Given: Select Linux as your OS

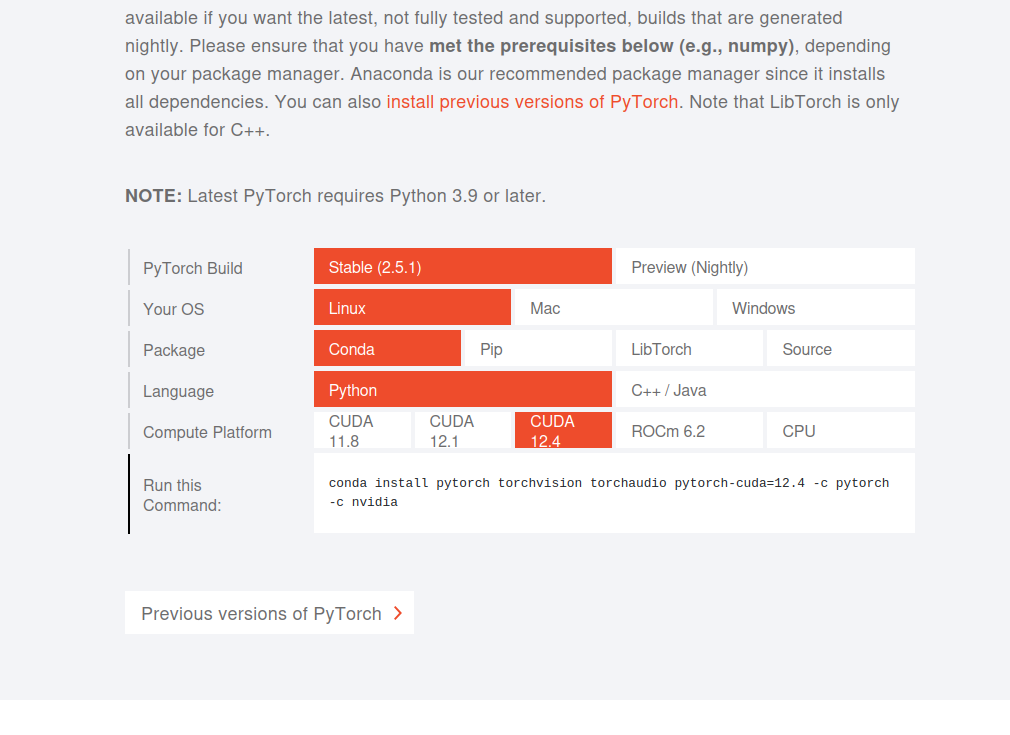Looking at the screenshot, I should point(412,307).
